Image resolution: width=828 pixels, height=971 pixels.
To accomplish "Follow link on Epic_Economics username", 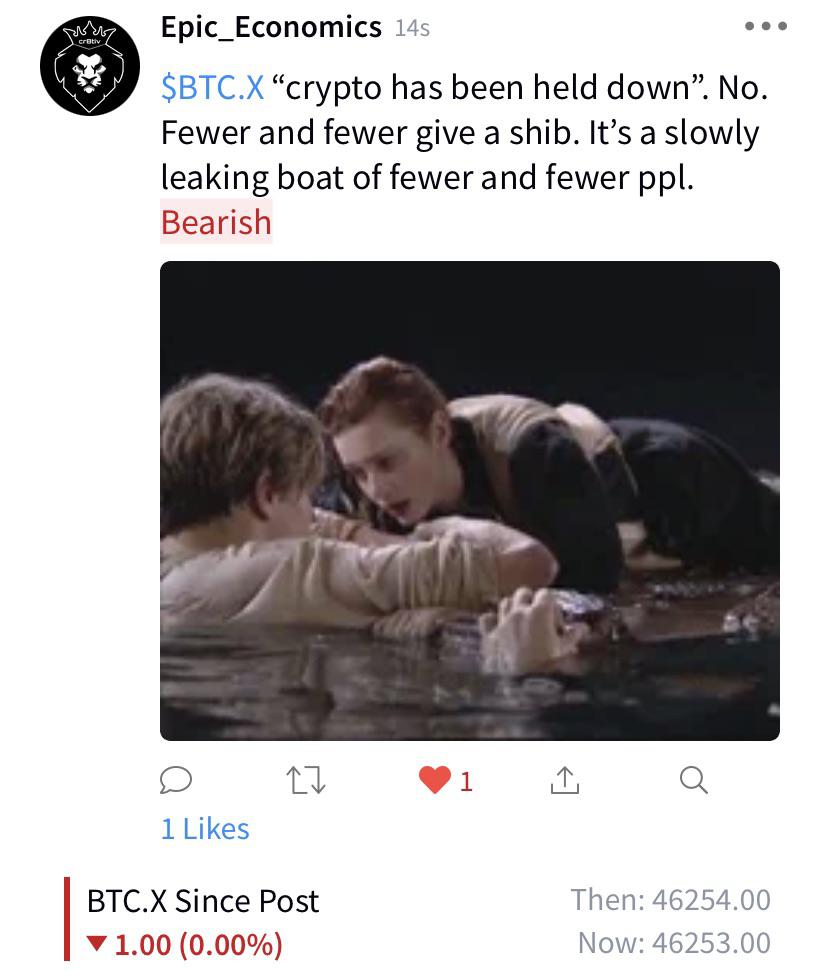I will (x=272, y=27).
